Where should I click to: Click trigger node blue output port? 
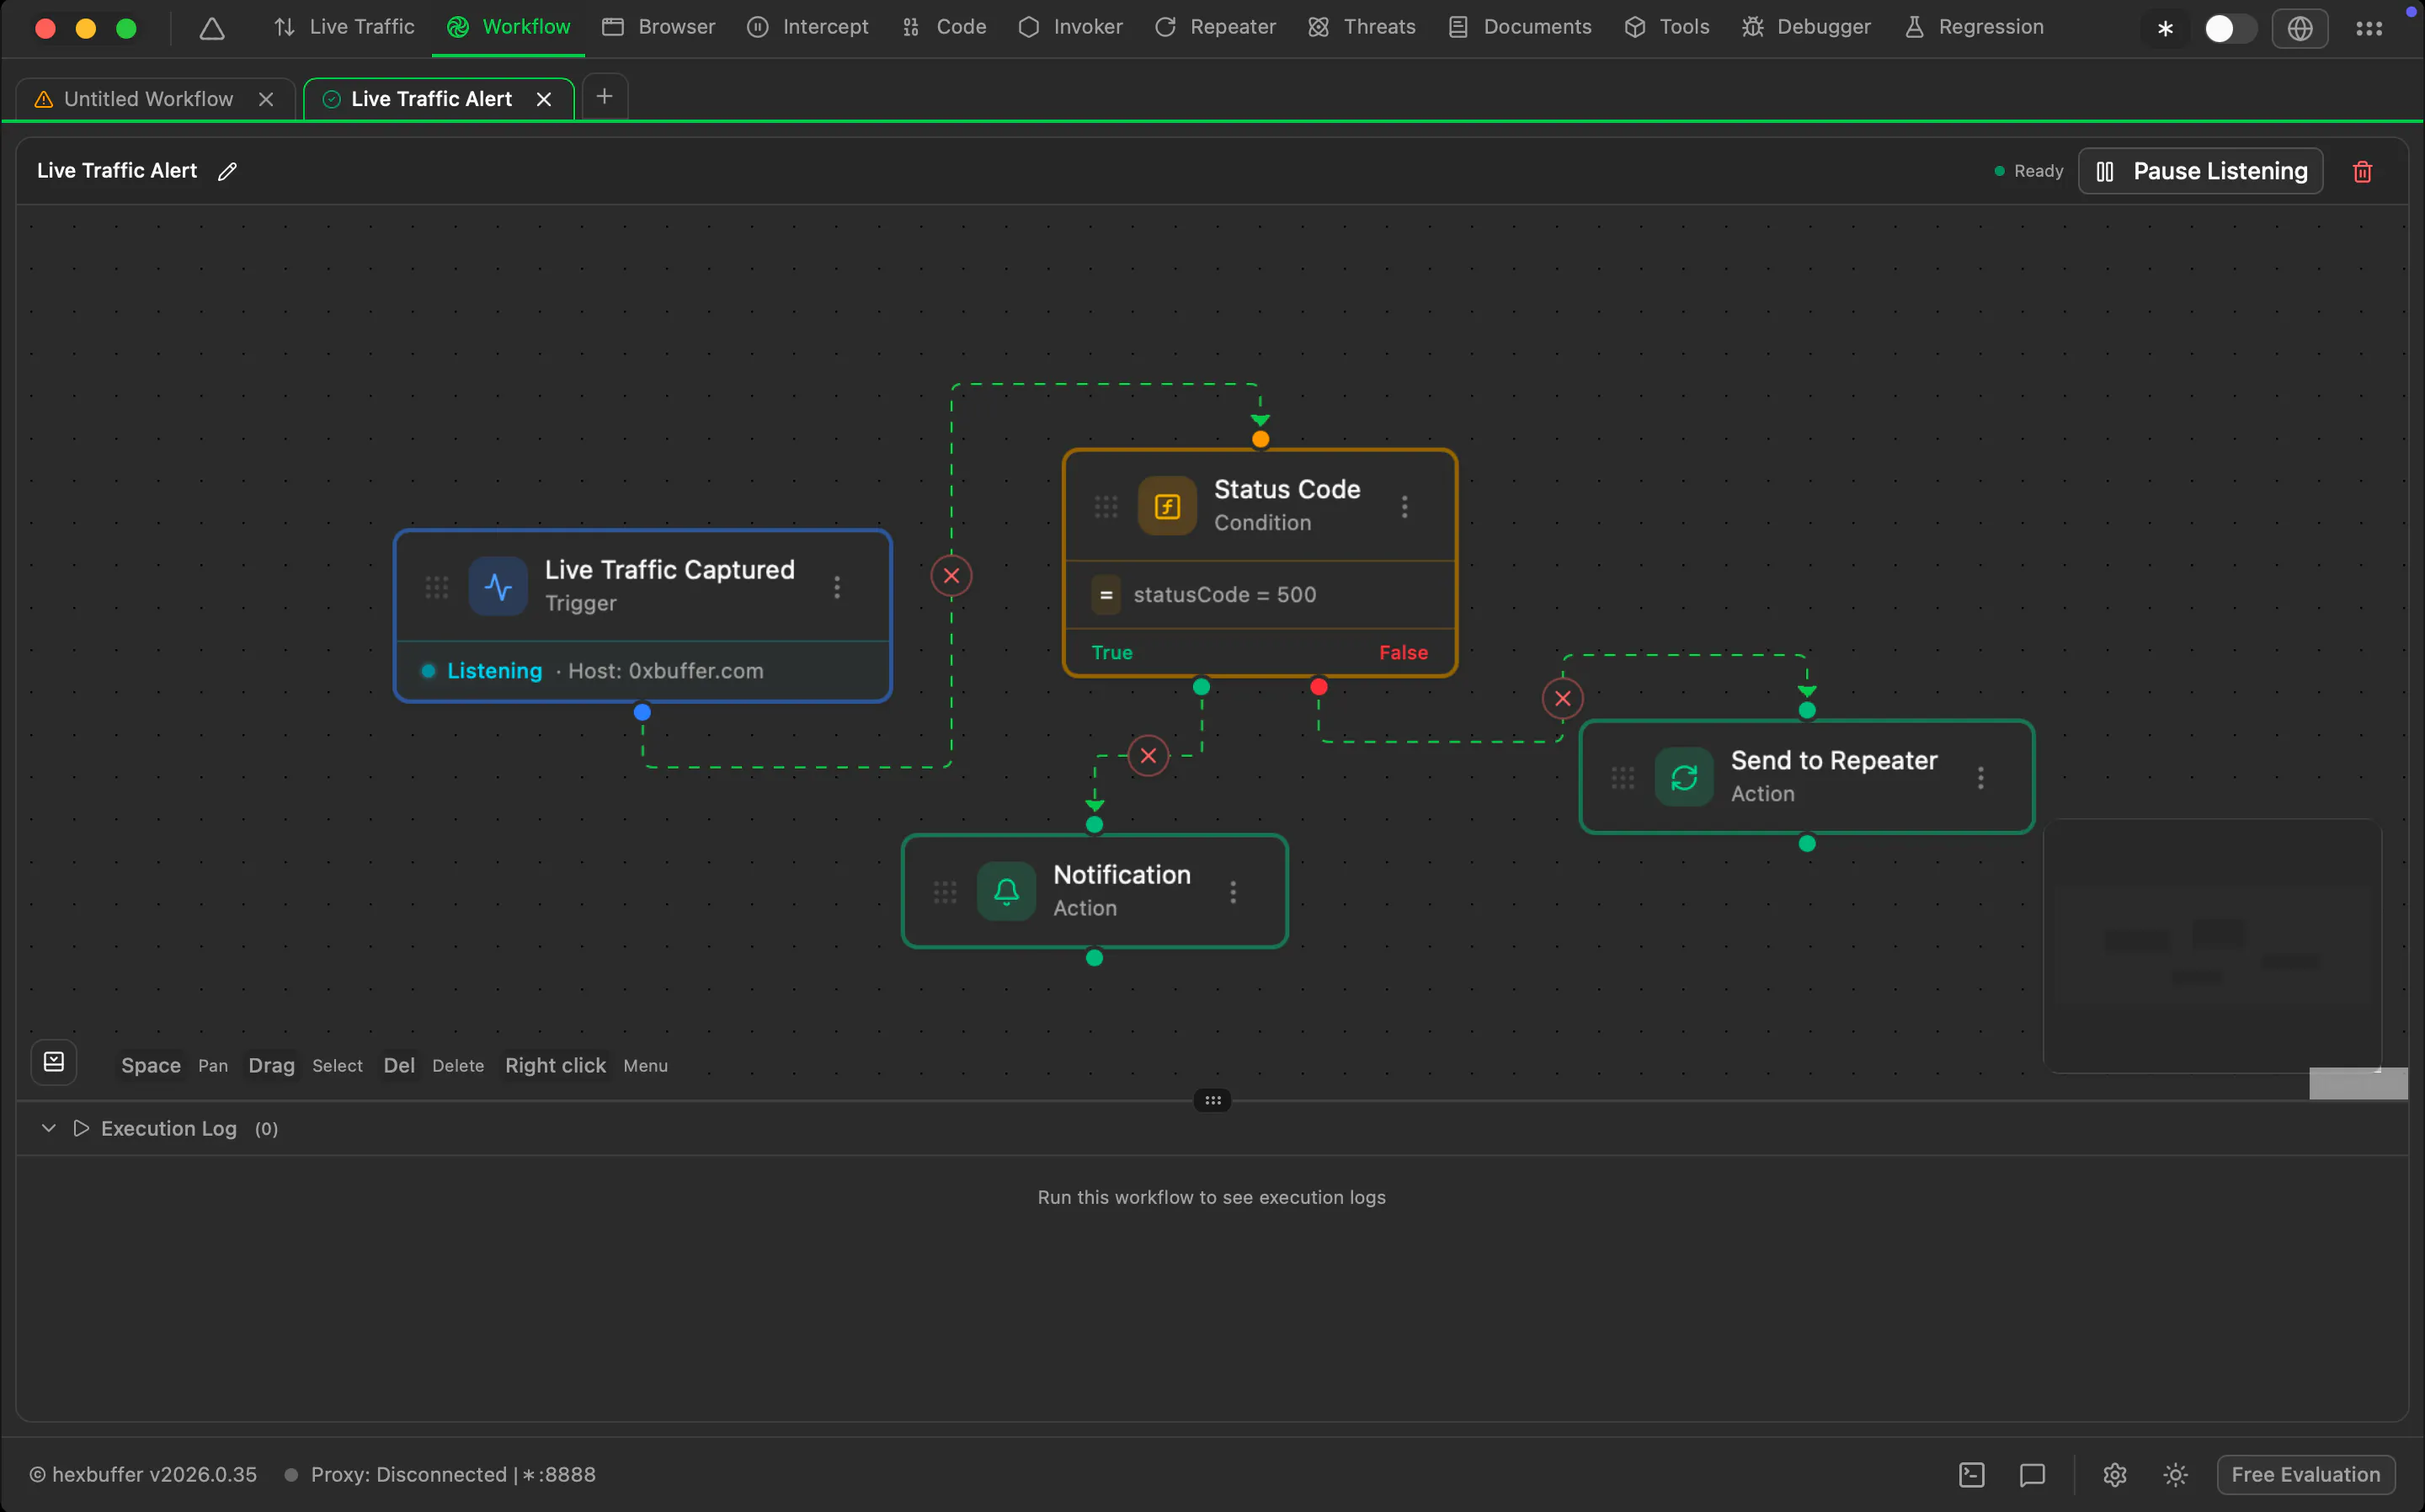pyautogui.click(x=642, y=712)
